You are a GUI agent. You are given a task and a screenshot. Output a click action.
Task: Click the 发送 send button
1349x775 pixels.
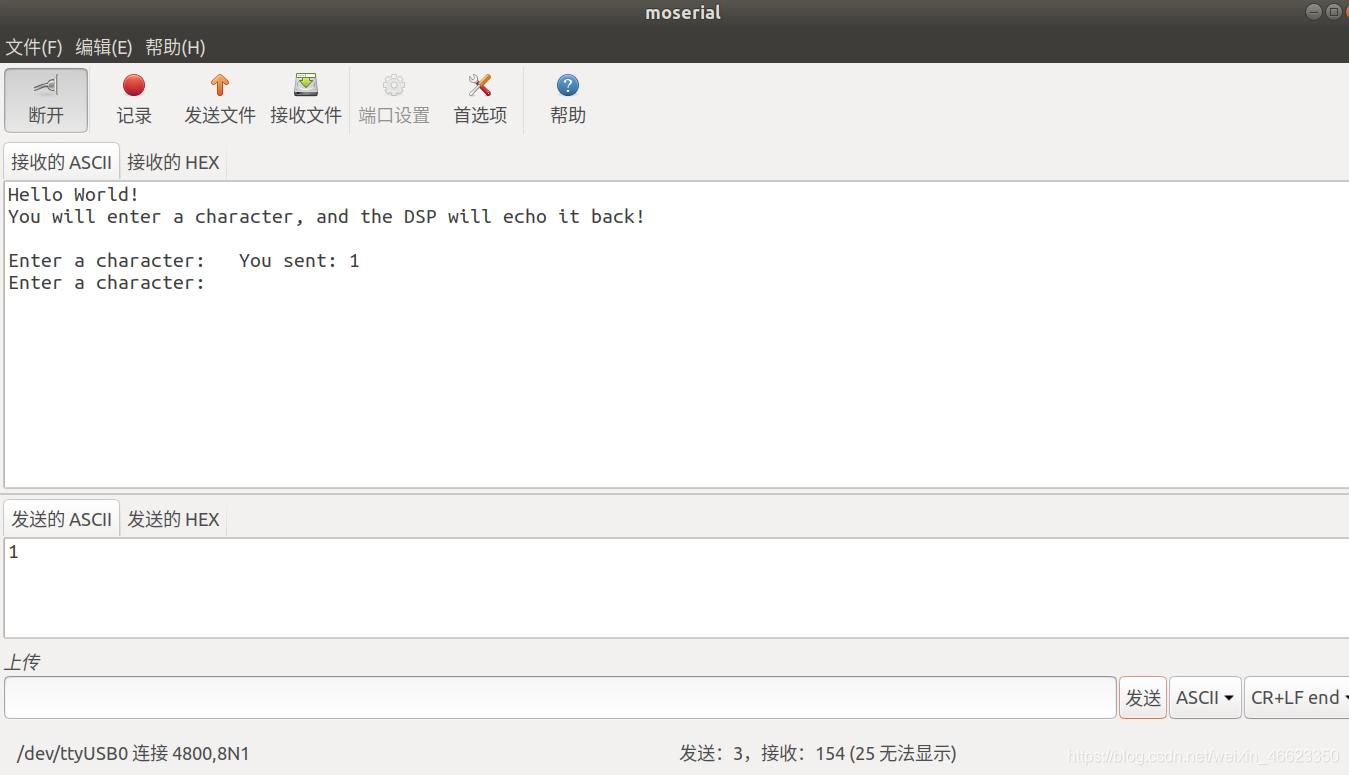pos(1143,698)
